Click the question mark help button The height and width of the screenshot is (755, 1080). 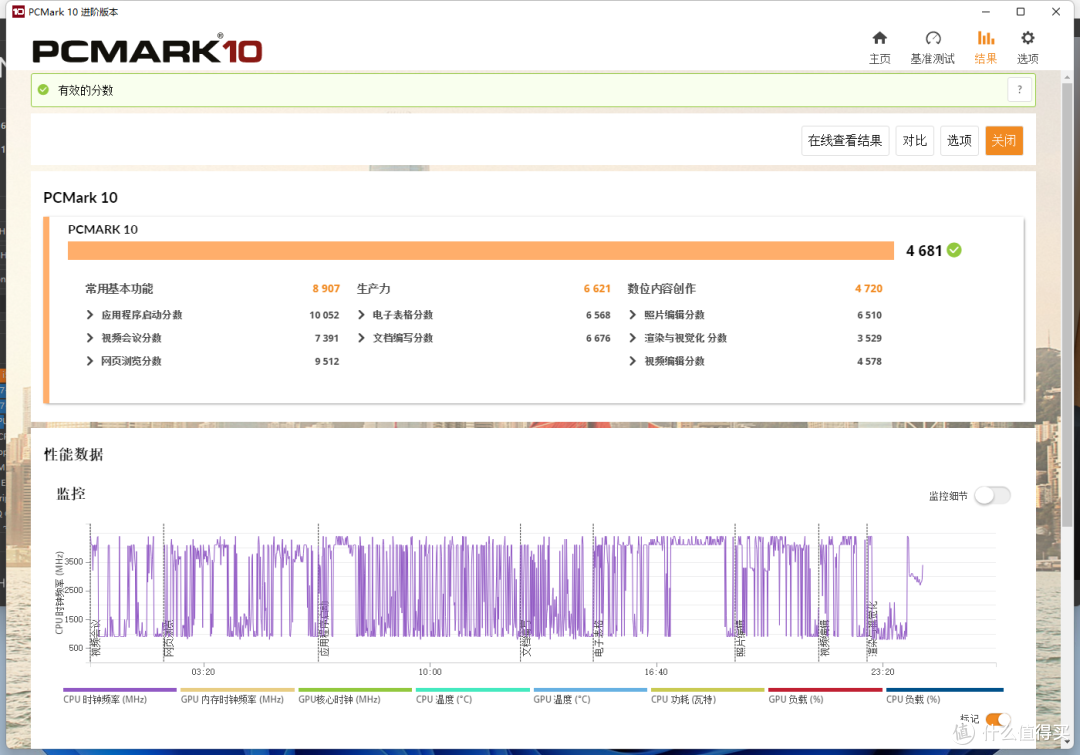click(x=1019, y=90)
